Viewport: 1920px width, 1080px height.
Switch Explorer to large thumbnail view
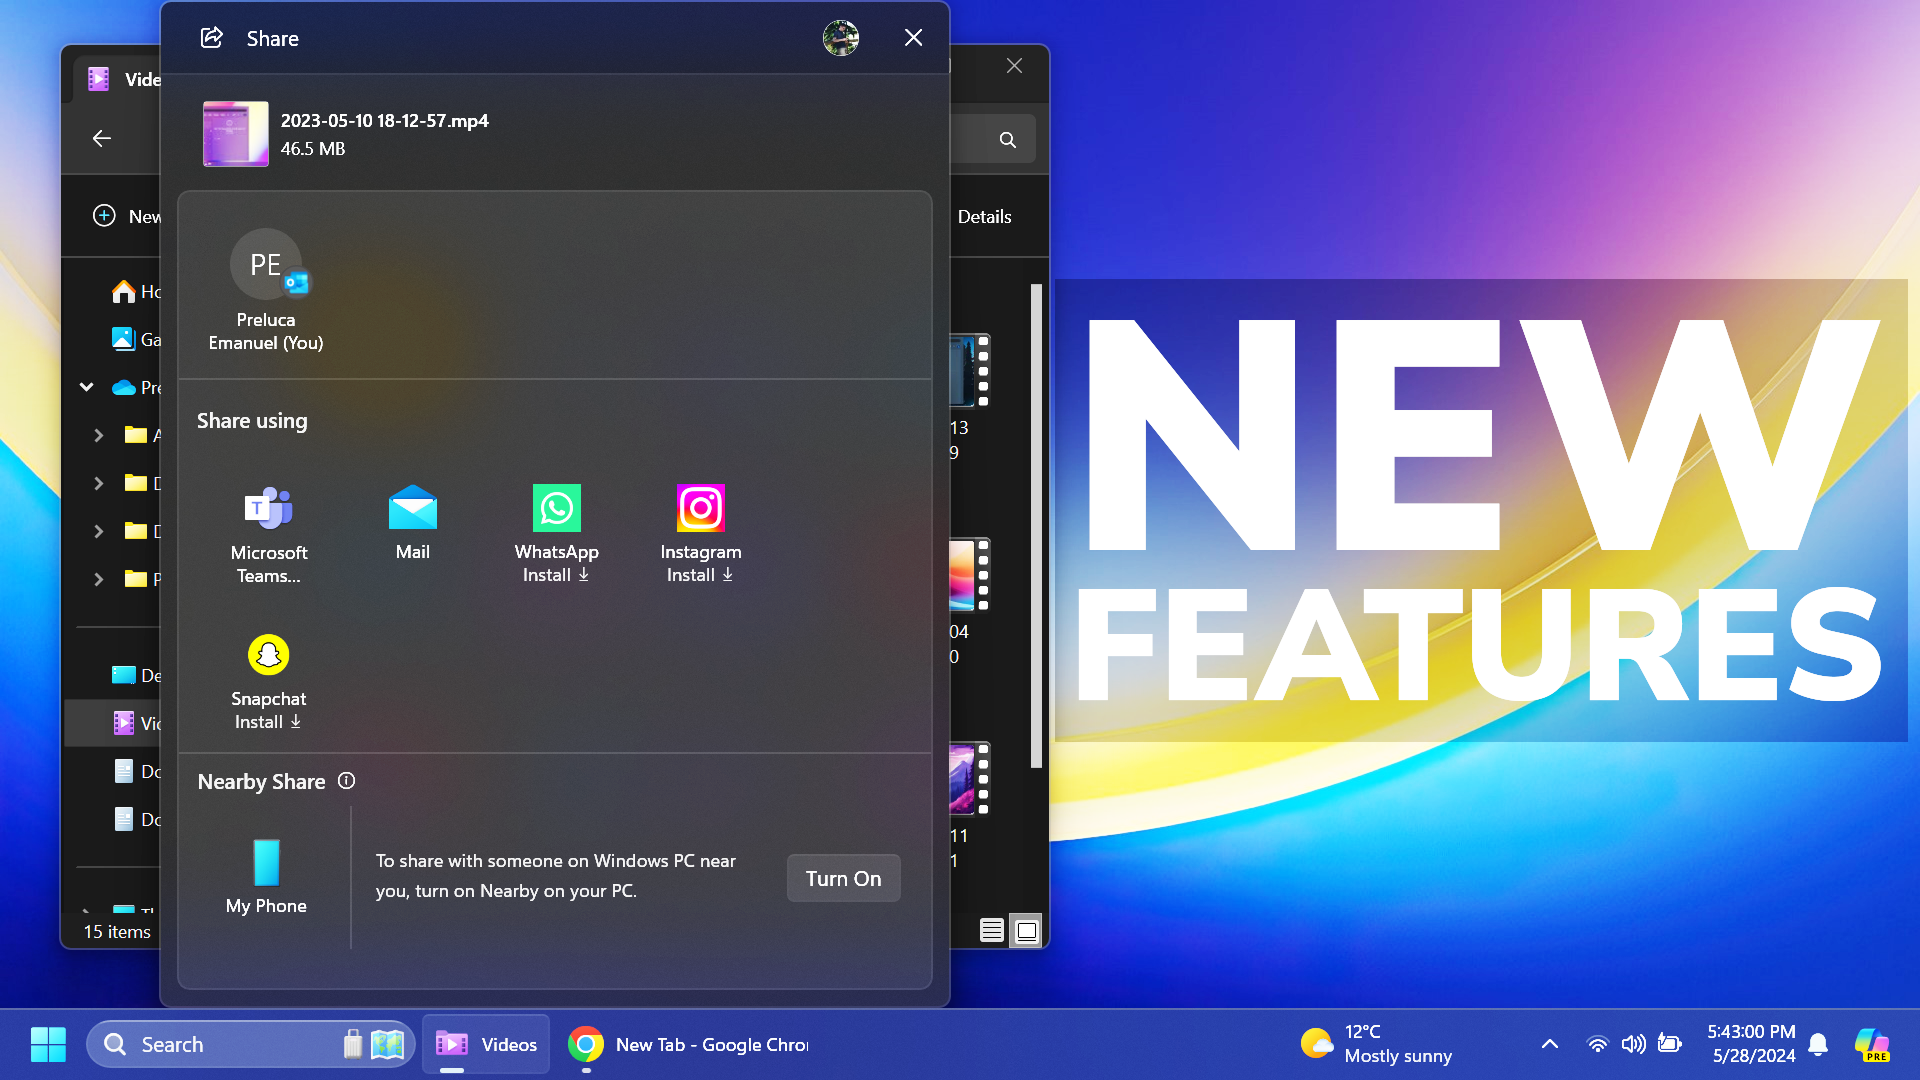(1026, 930)
